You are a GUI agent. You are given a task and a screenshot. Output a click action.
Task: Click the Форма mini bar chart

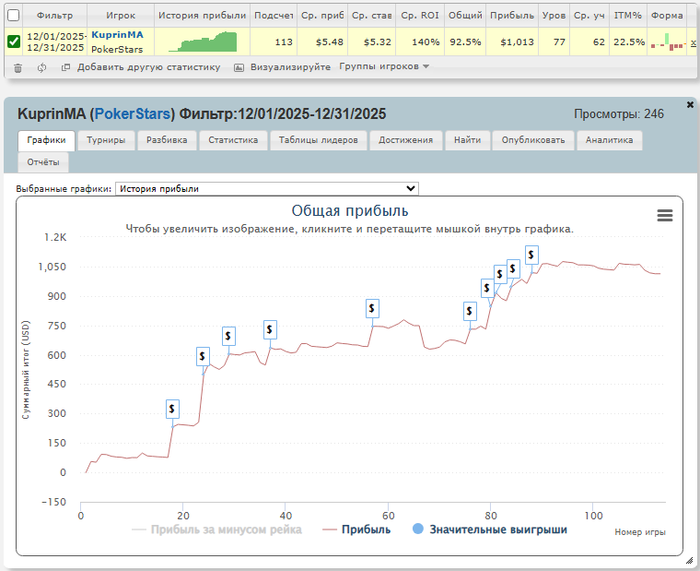[668, 42]
